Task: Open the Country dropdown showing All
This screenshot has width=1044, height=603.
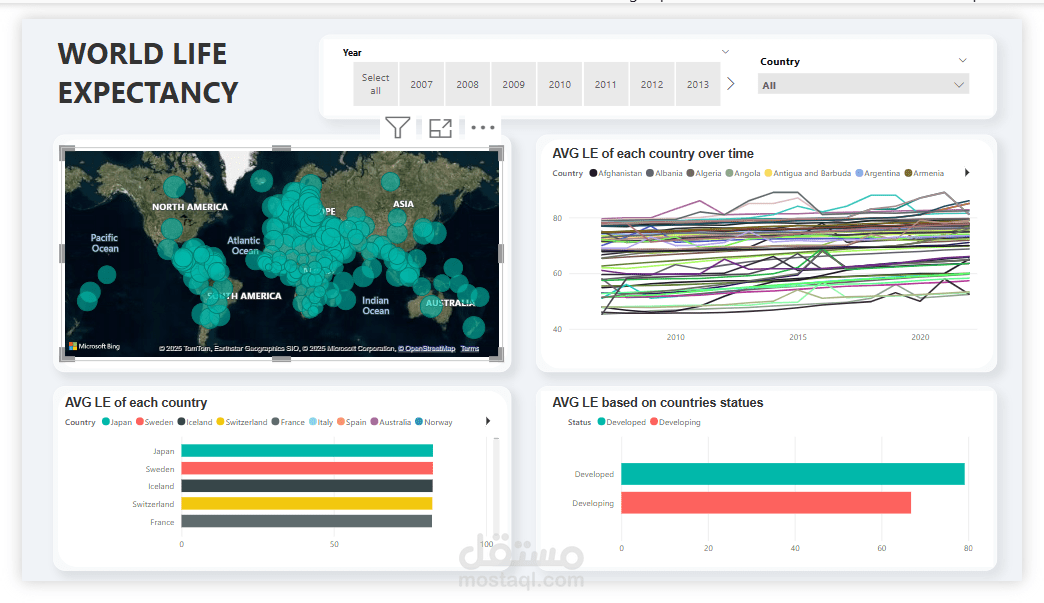Action: (862, 84)
